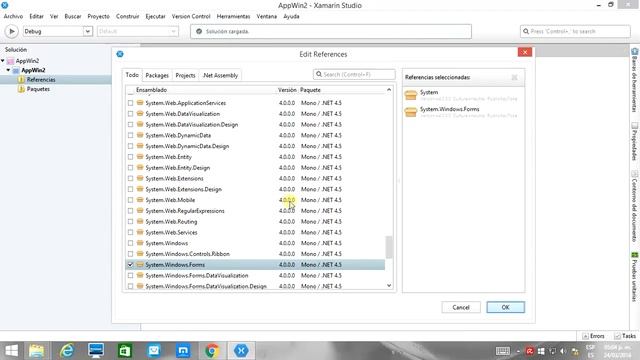Select System.Web.DynamicData.Design row text

coord(187,146)
